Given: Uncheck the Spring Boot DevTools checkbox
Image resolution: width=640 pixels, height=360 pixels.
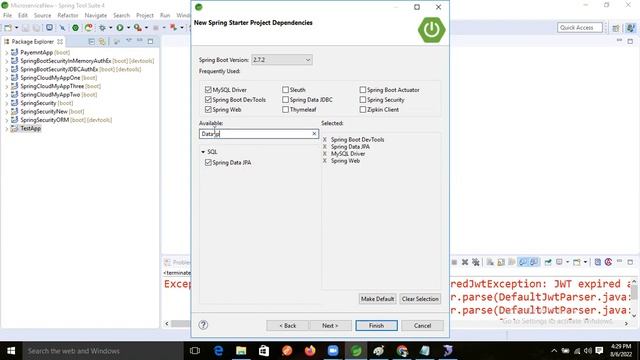Looking at the screenshot, I should [208, 100].
